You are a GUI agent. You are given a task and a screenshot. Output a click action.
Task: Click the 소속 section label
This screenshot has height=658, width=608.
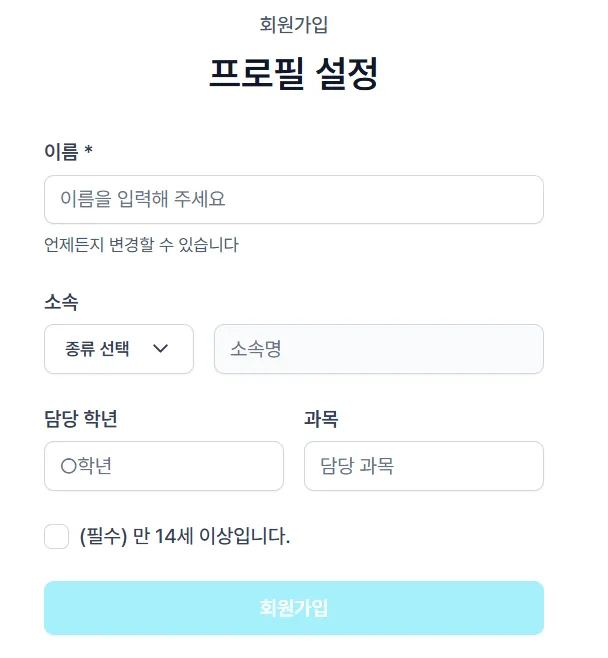(x=61, y=301)
